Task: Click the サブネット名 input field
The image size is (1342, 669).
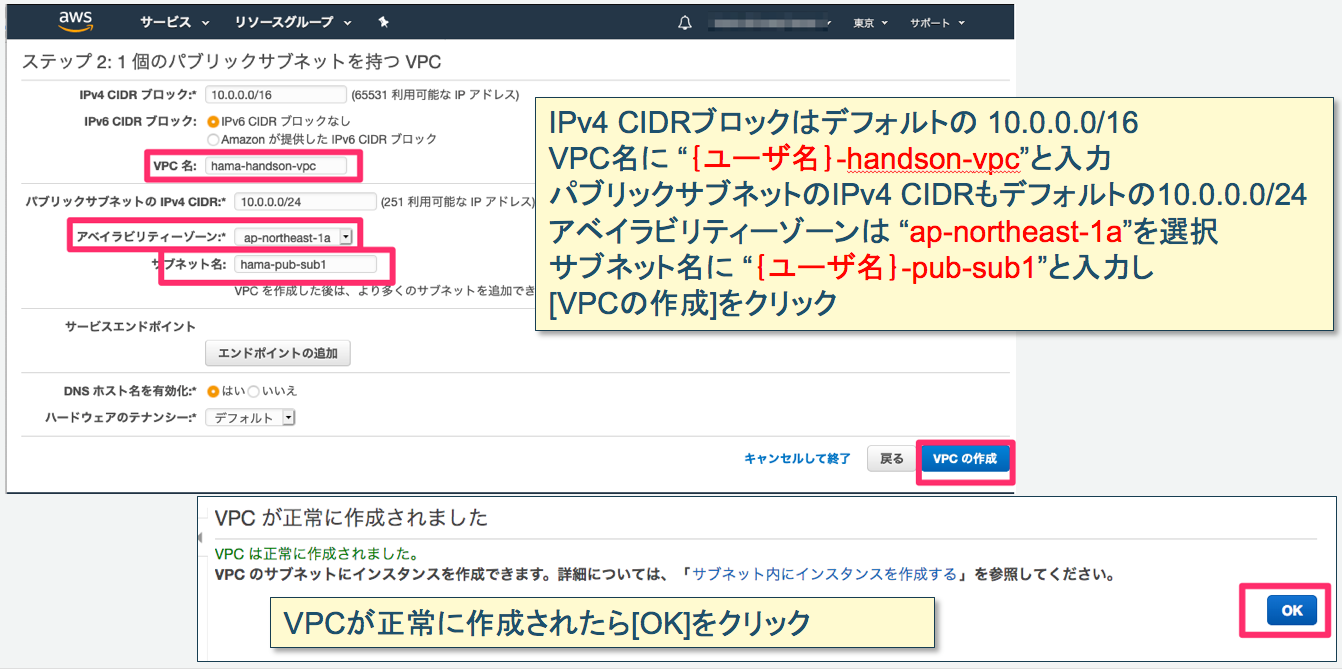Action: coord(305,265)
